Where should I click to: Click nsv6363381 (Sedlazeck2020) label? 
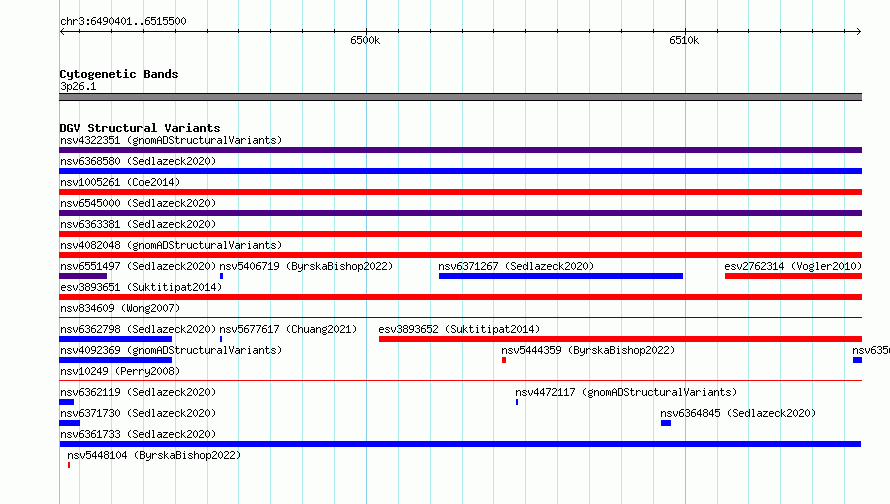[x=138, y=224]
